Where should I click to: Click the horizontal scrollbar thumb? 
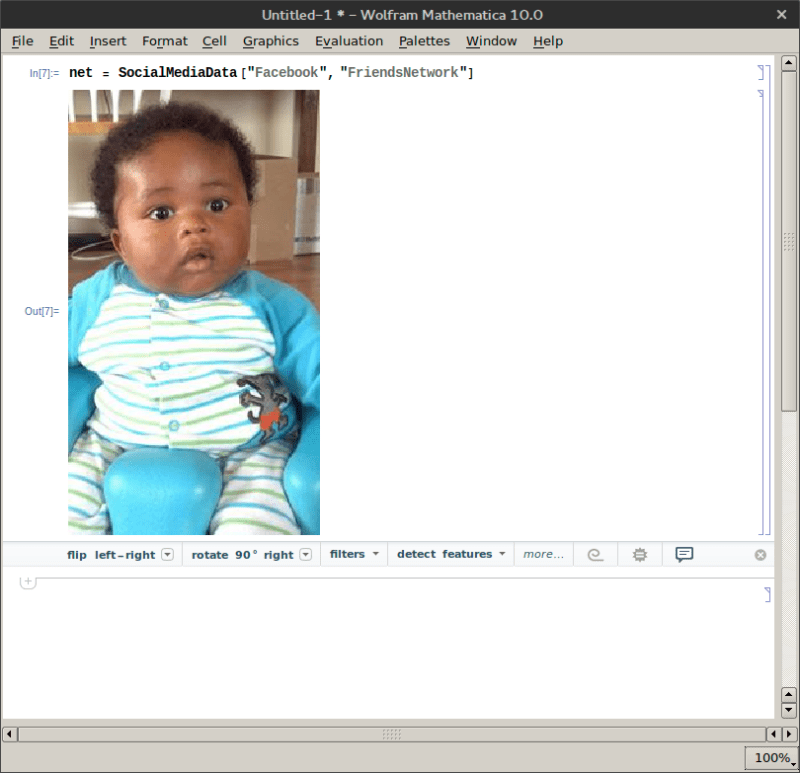tap(392, 734)
